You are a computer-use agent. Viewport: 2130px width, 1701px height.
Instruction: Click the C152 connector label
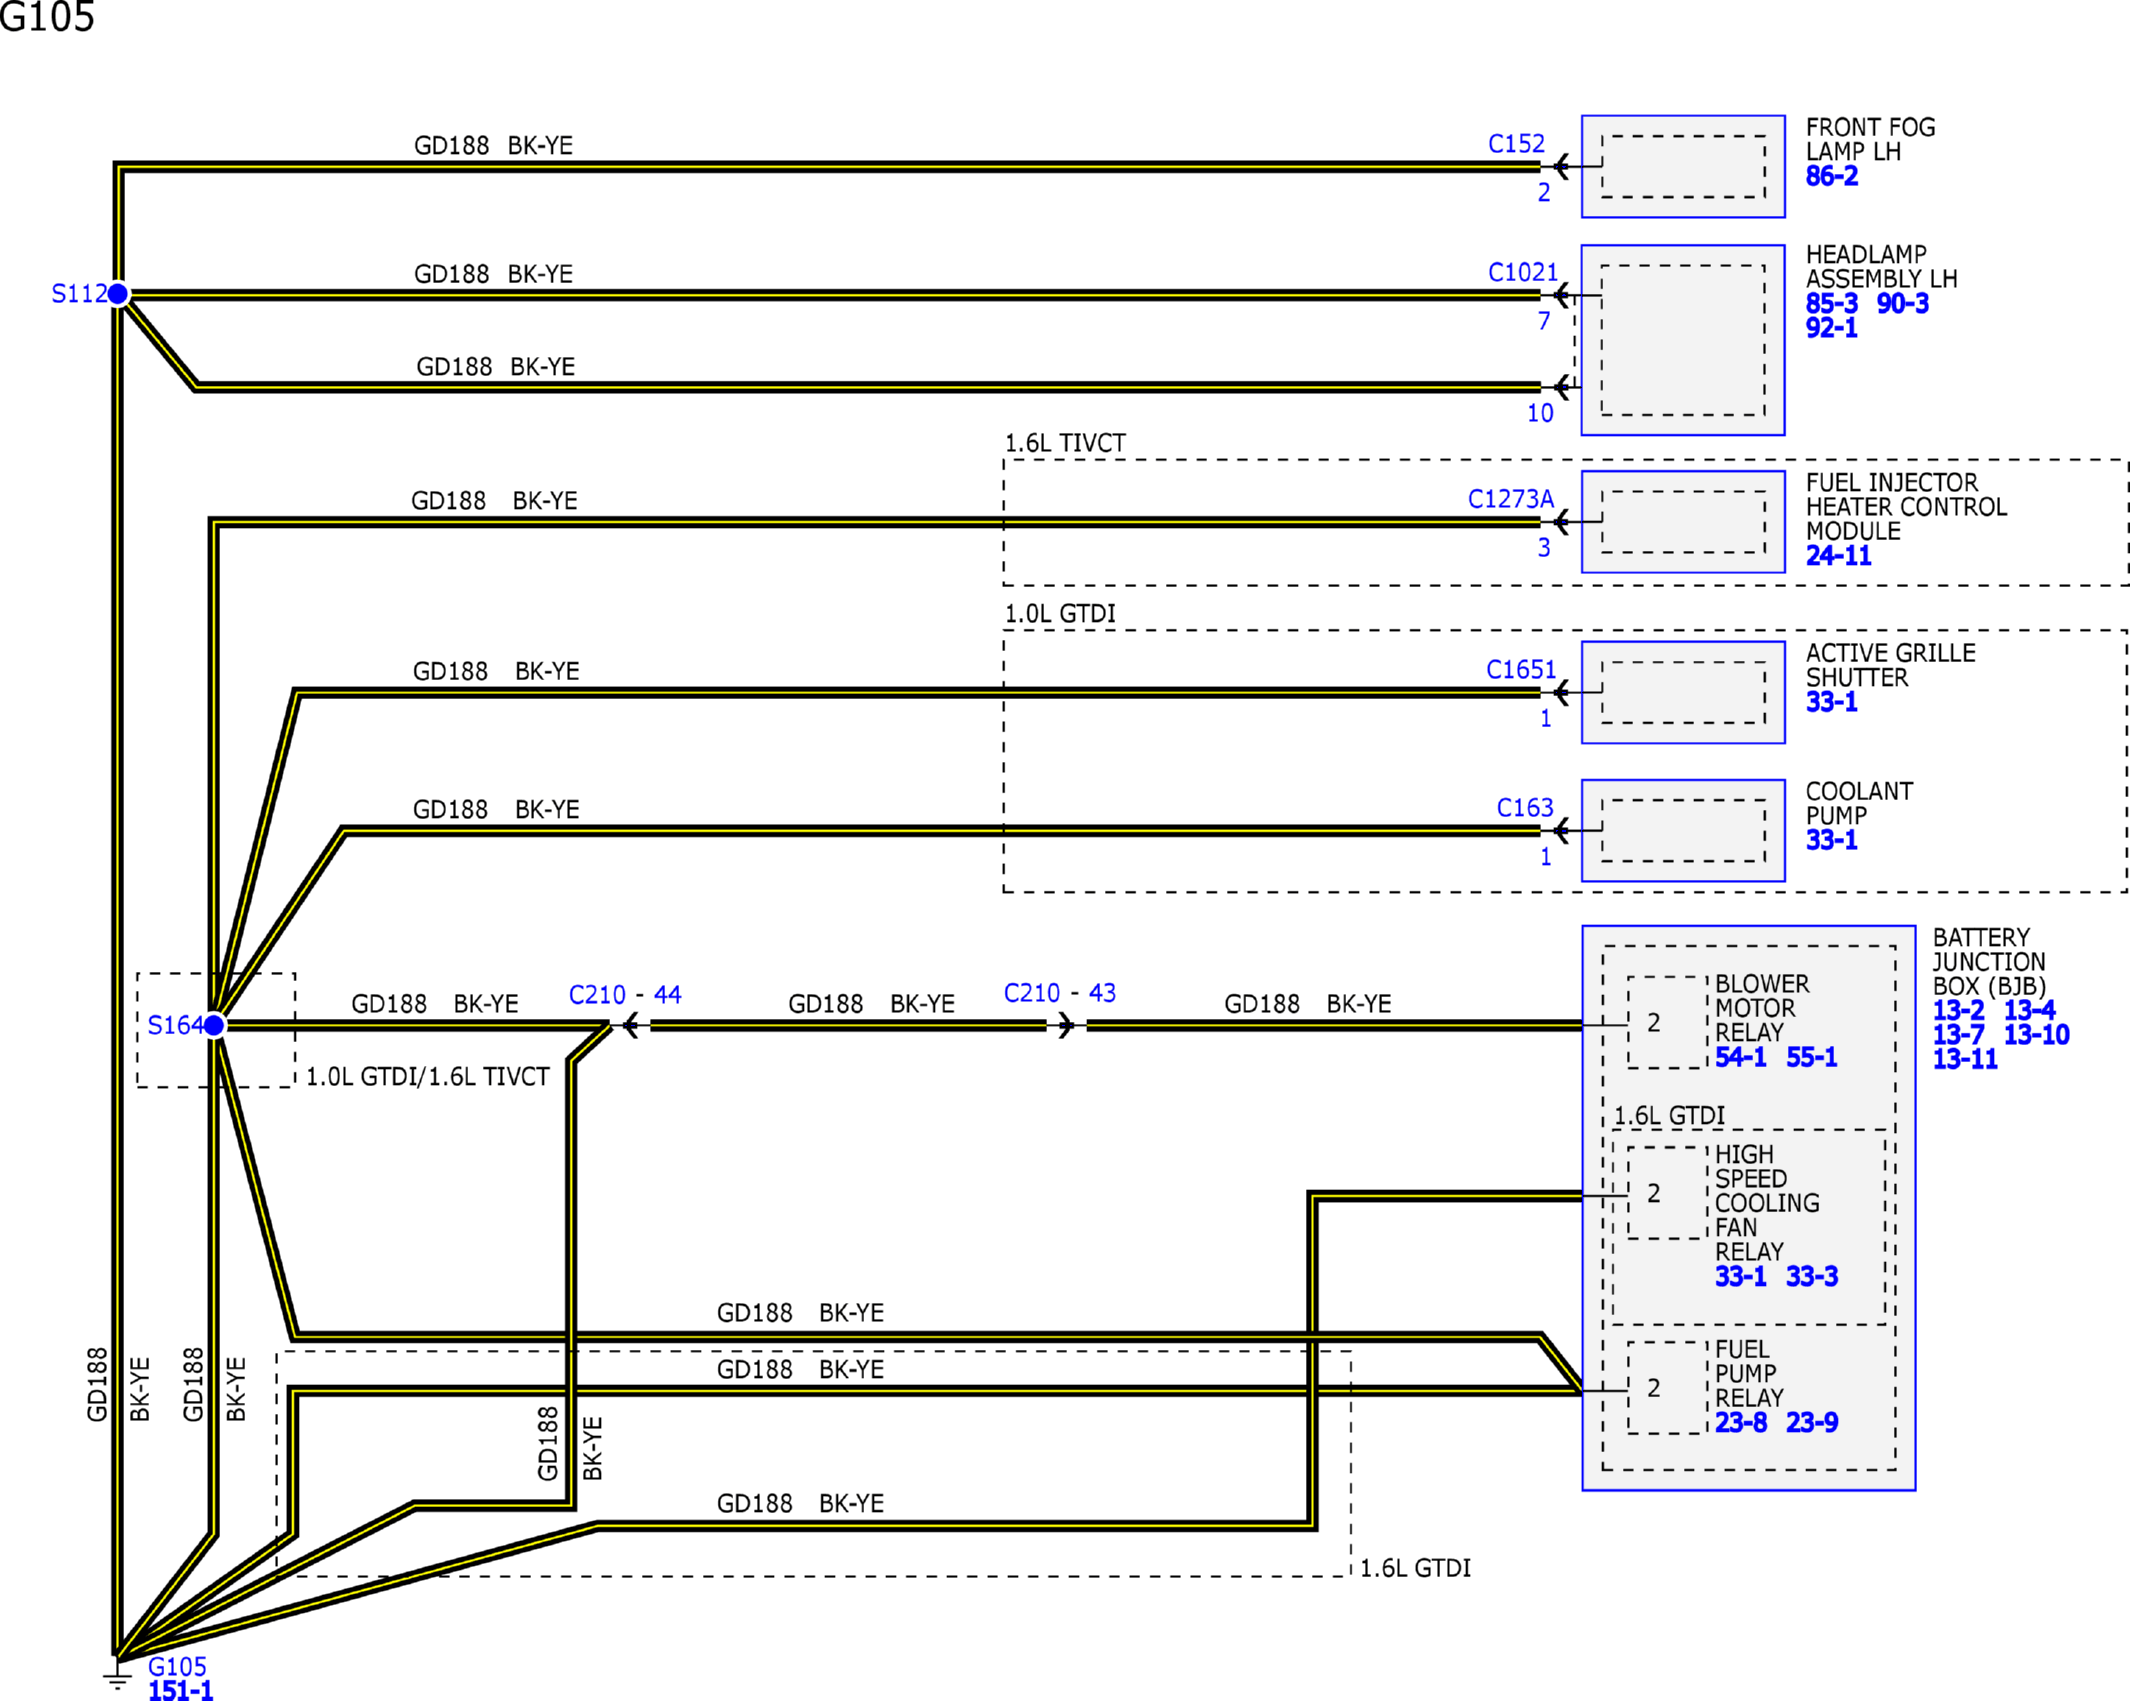pos(1516,144)
